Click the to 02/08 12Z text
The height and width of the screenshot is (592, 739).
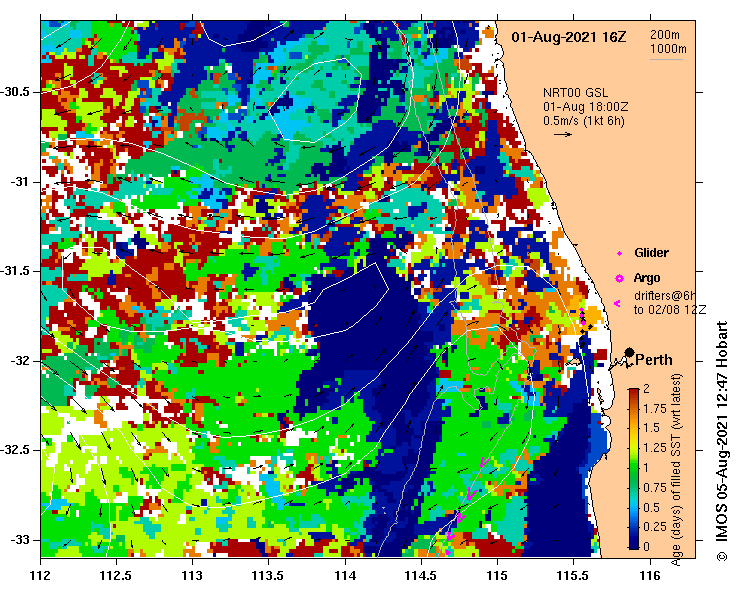coord(670,310)
